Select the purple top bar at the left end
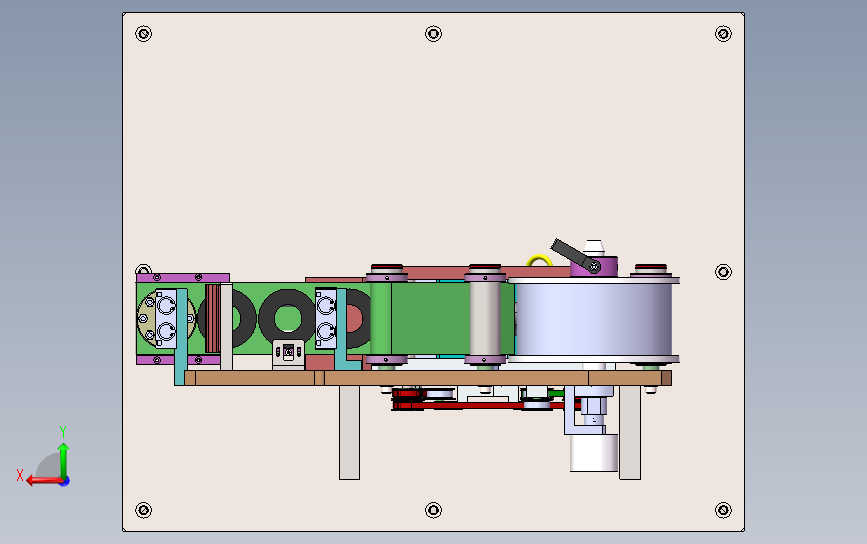 183,278
